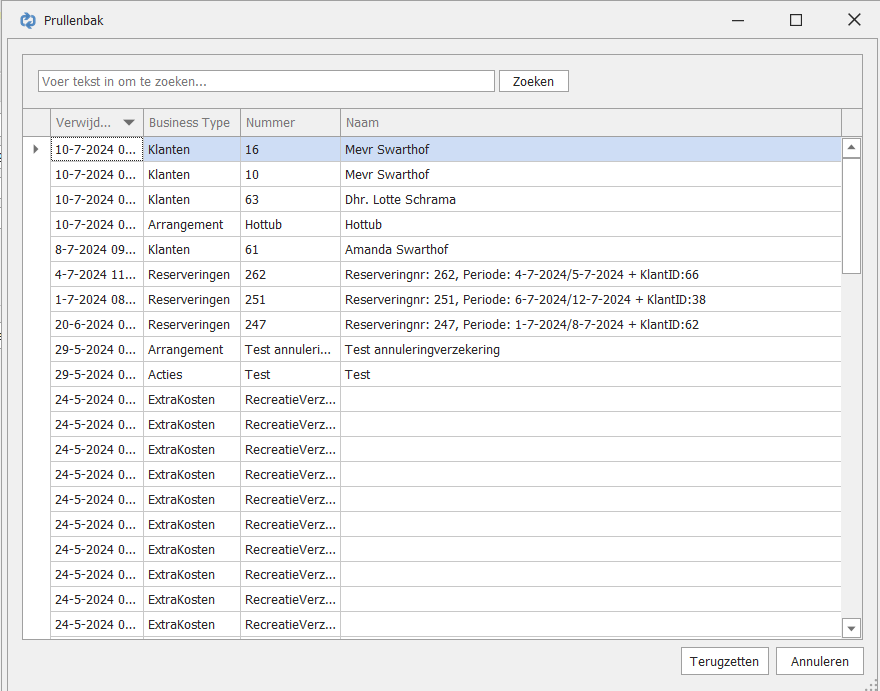Click the Prullenbak app icon in title bar
The width and height of the screenshot is (880, 691).
(x=28, y=21)
